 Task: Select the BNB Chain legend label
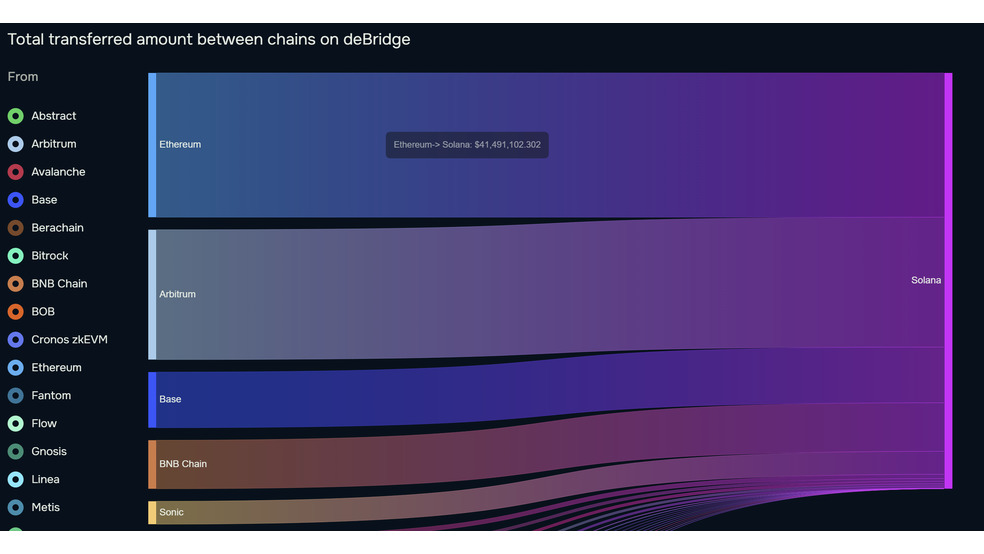tap(59, 284)
